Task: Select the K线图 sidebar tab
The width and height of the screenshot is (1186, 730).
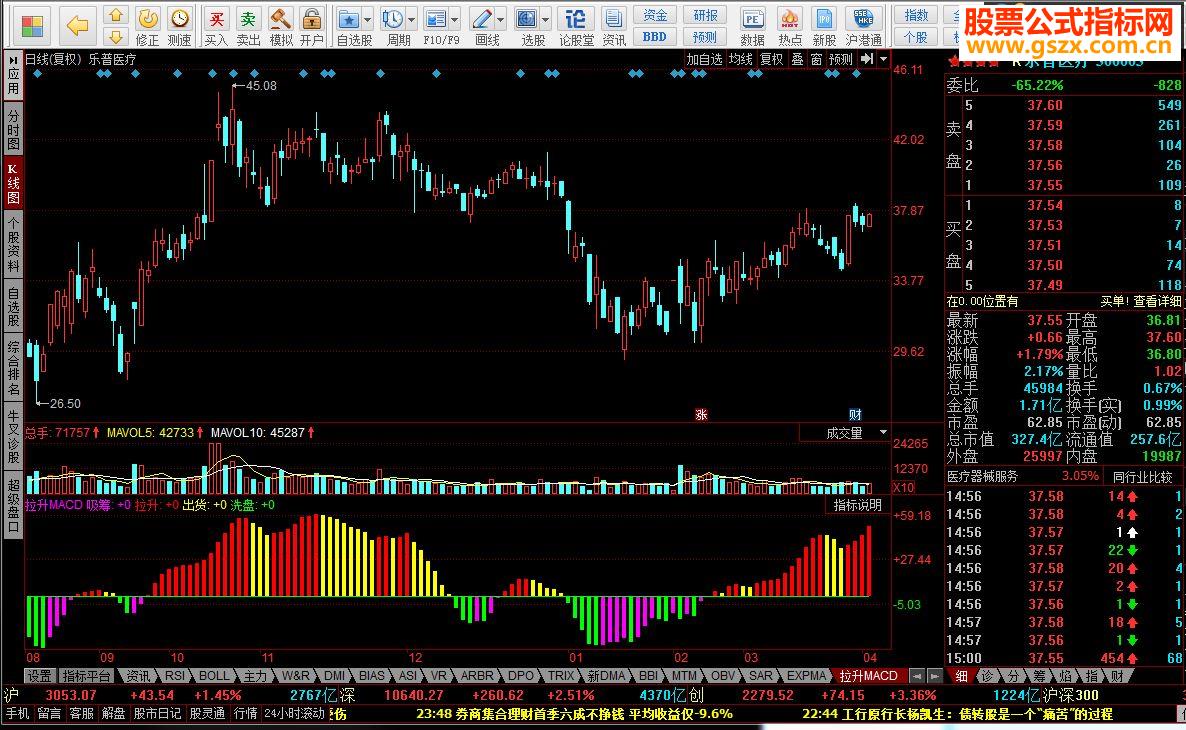Action: [13, 182]
